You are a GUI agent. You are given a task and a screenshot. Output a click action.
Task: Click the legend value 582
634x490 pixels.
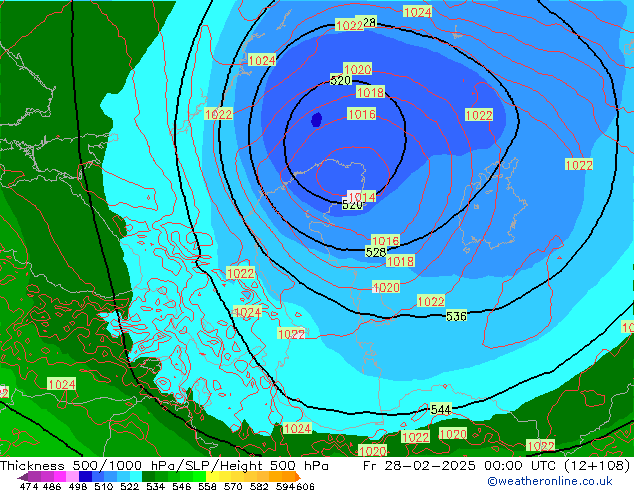click(259, 486)
